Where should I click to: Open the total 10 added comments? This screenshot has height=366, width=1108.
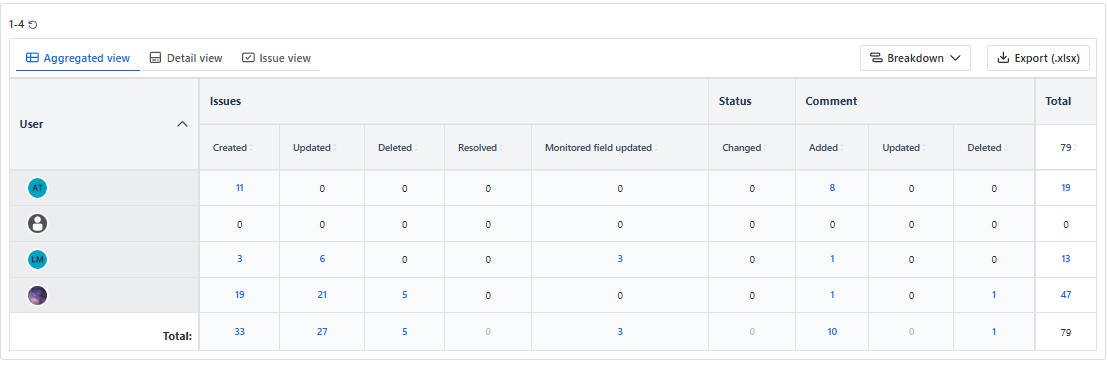tap(832, 331)
